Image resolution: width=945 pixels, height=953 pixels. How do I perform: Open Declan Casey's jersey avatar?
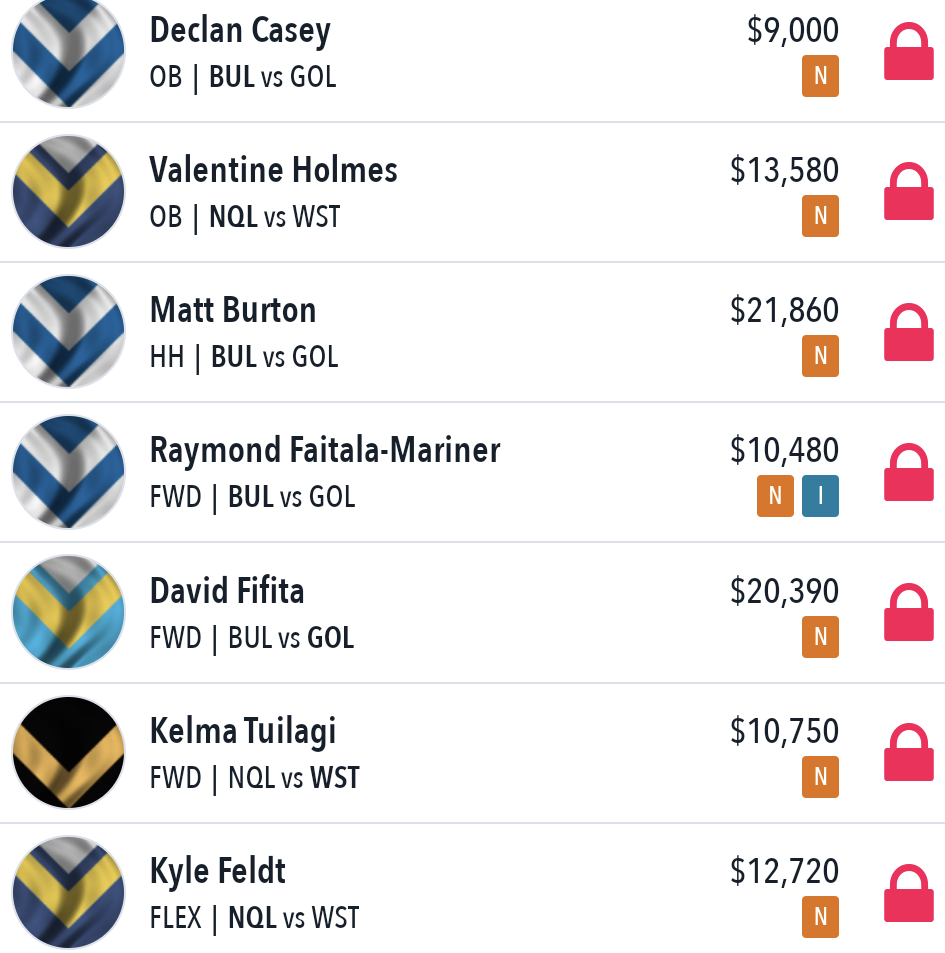click(x=69, y=52)
